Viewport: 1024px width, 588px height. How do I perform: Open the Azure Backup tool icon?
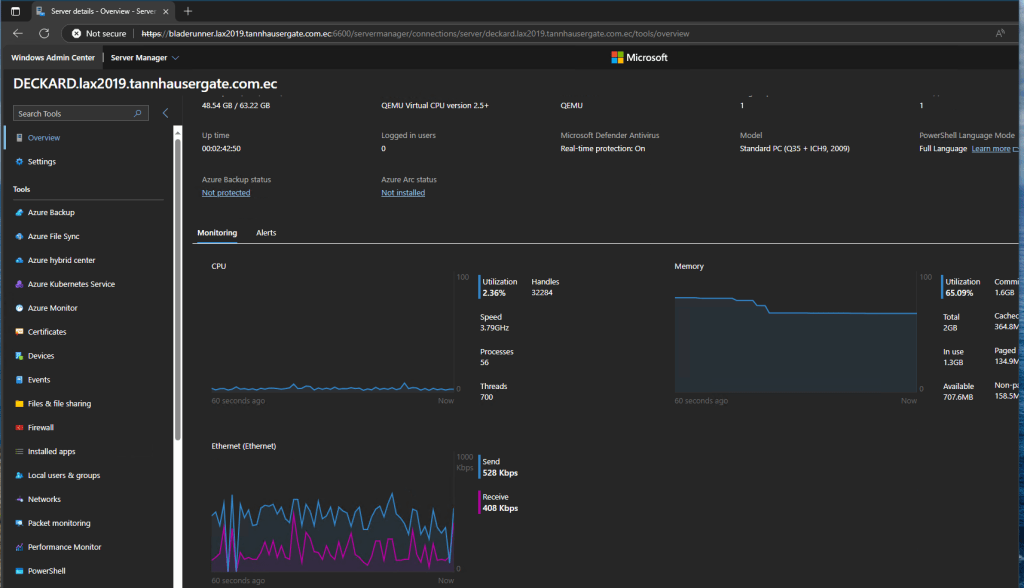tap(19, 213)
